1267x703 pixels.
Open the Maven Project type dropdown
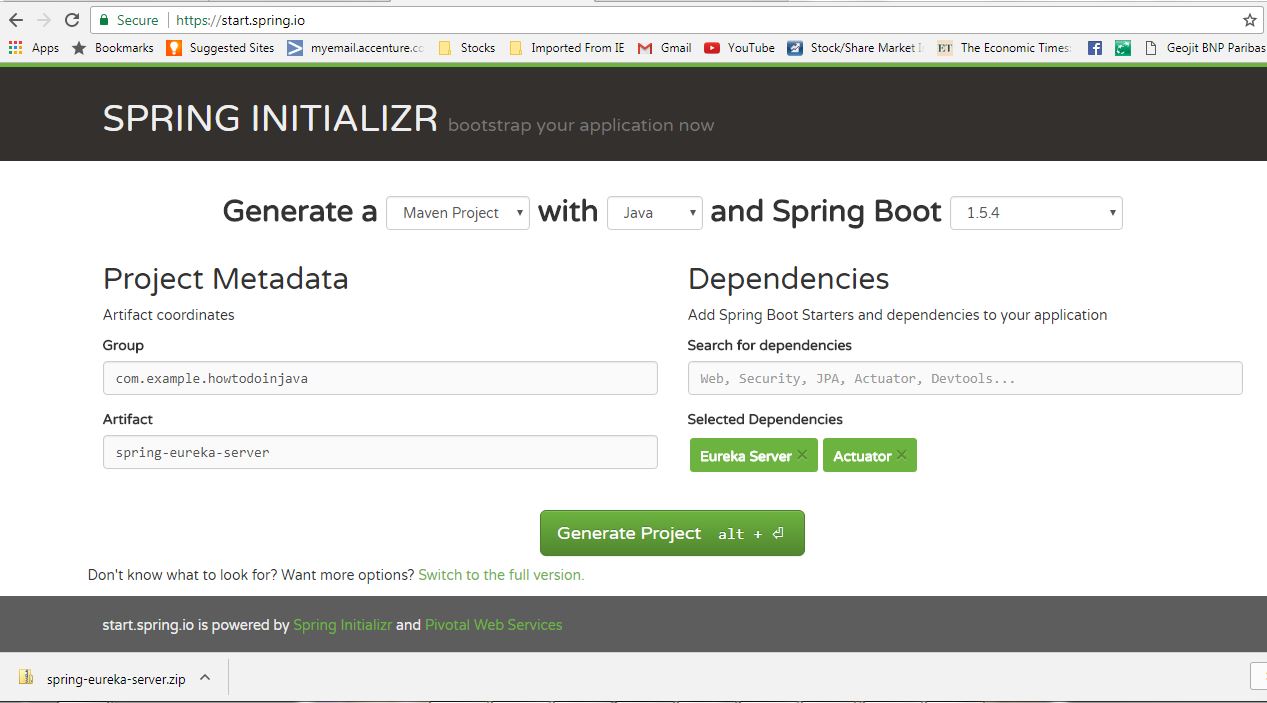pyautogui.click(x=458, y=213)
